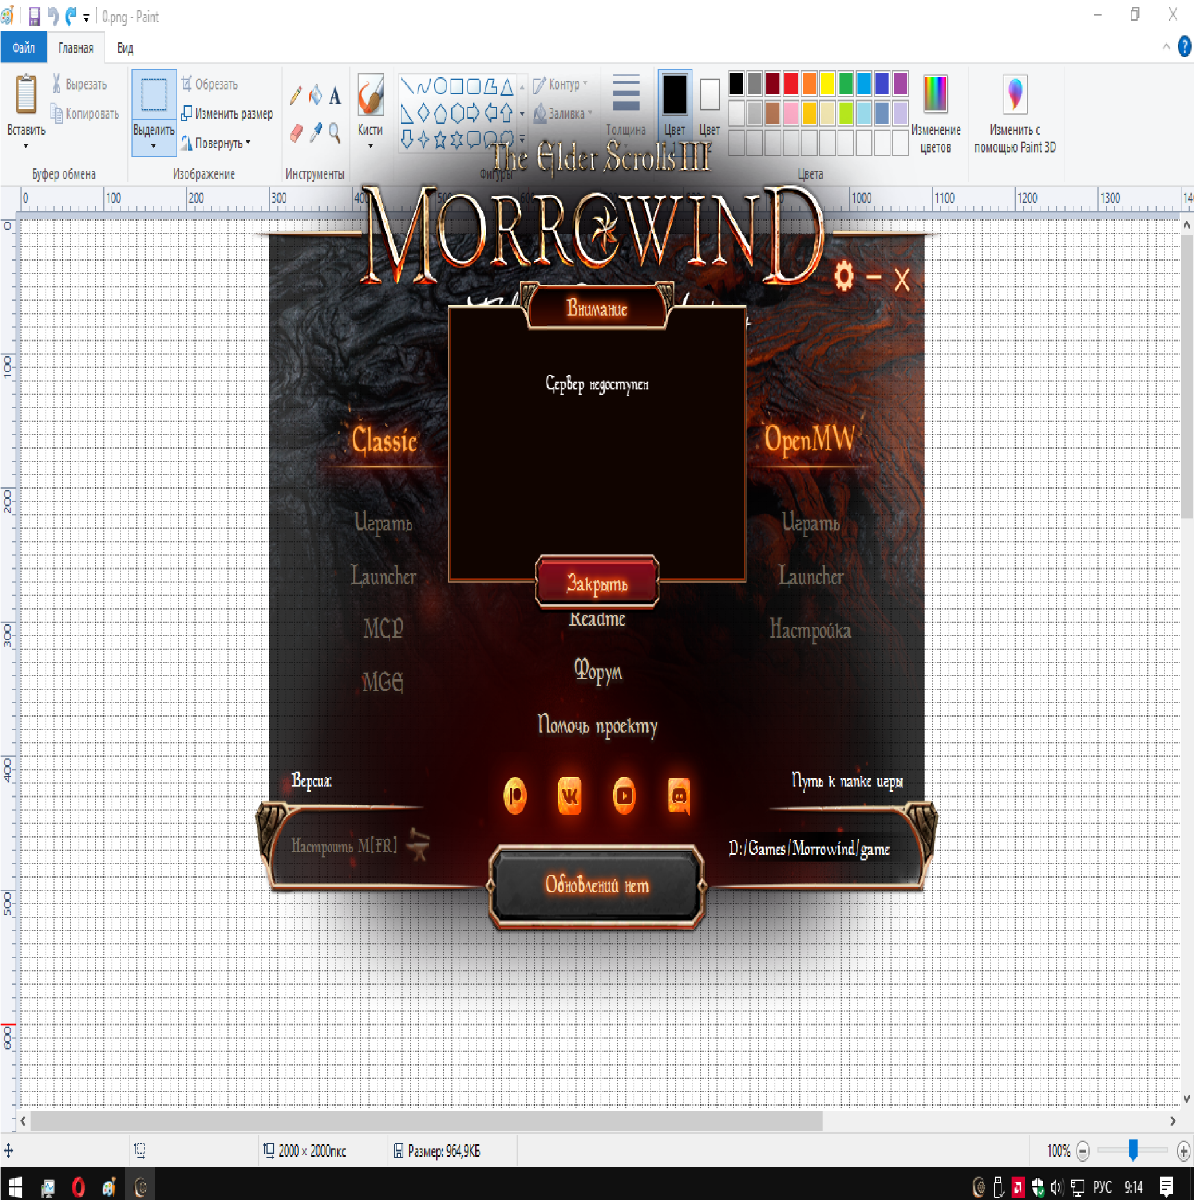This screenshot has width=1200, height=1200.
Task: Expand the shapes gallery more arrow
Action: click(x=521, y=139)
